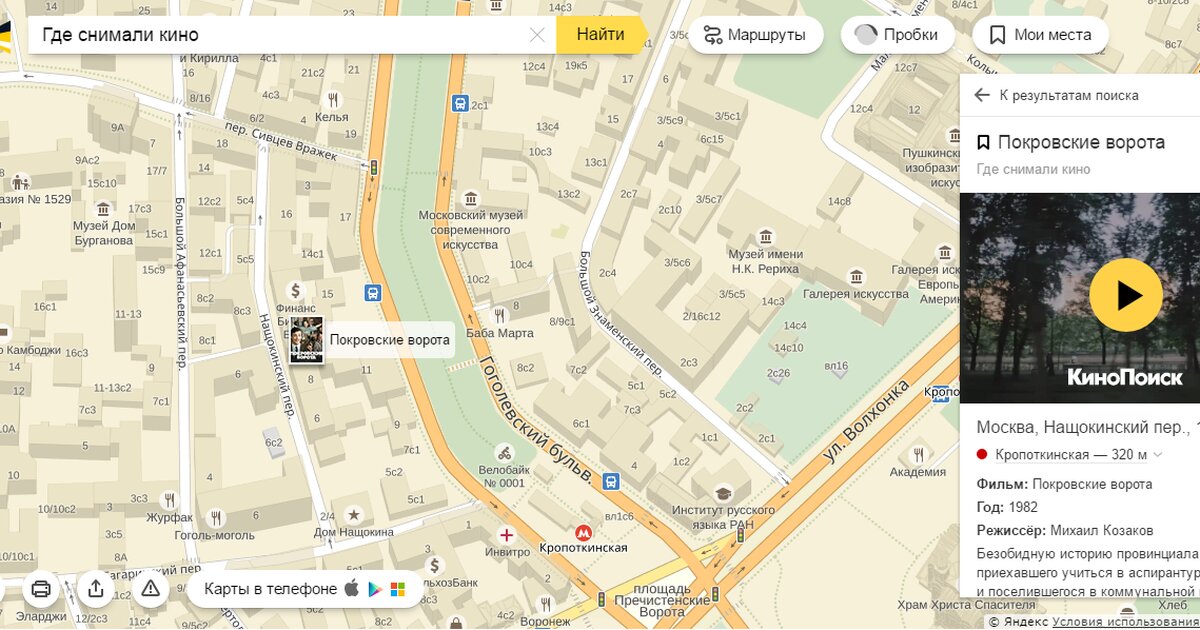Go back via К результатам поиска arrow
The height and width of the screenshot is (630, 1200).
tap(982, 95)
